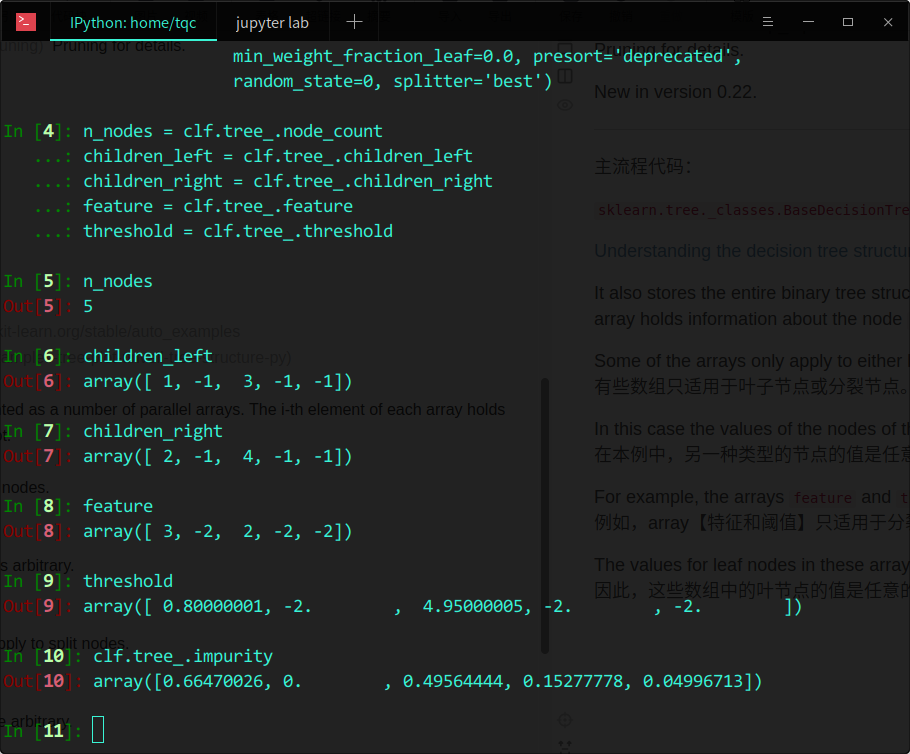Close the terminal window
Image resolution: width=910 pixels, height=754 pixels.
(x=888, y=22)
